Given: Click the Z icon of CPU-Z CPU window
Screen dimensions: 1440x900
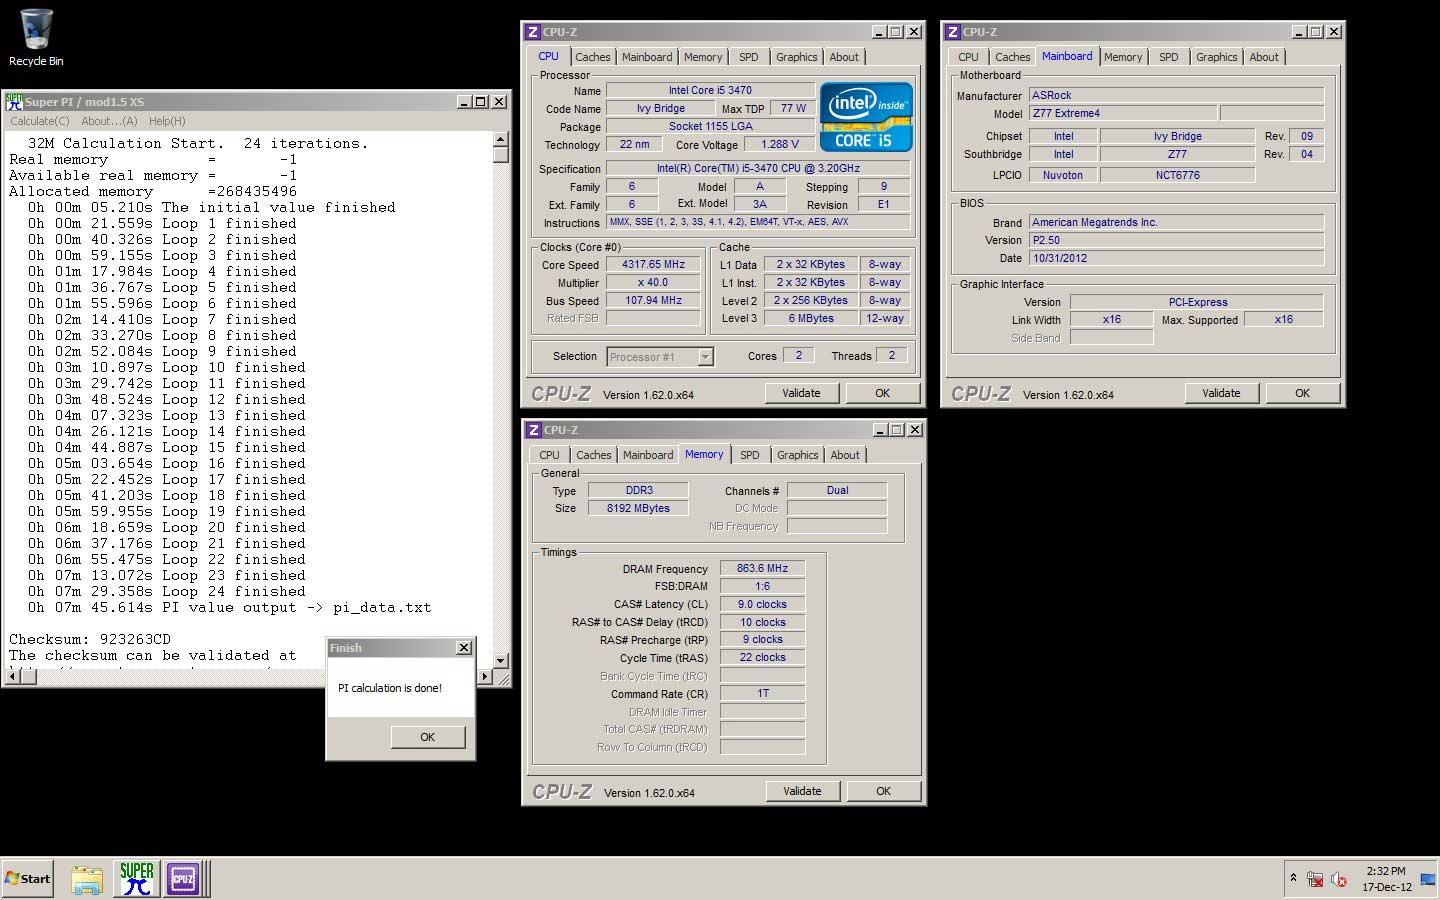Looking at the screenshot, I should click(x=533, y=32).
